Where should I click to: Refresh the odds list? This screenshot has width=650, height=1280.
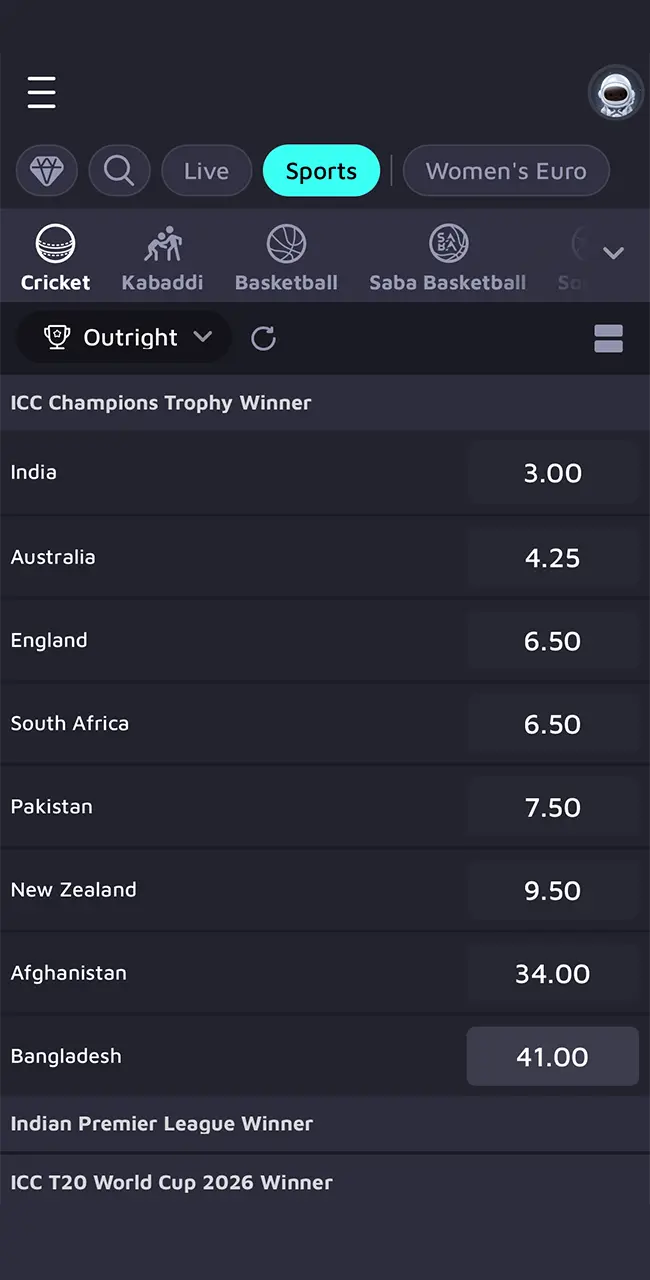(x=263, y=338)
